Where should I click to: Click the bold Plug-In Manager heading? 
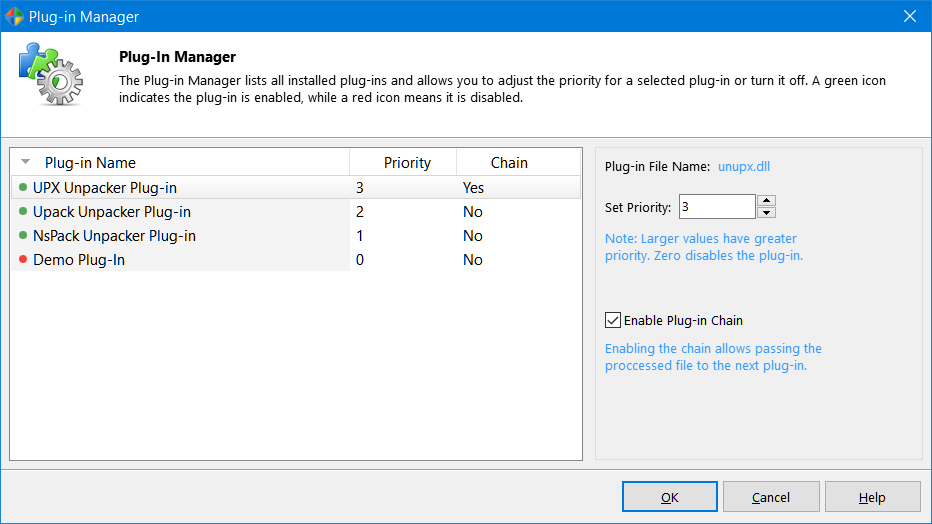[x=177, y=56]
